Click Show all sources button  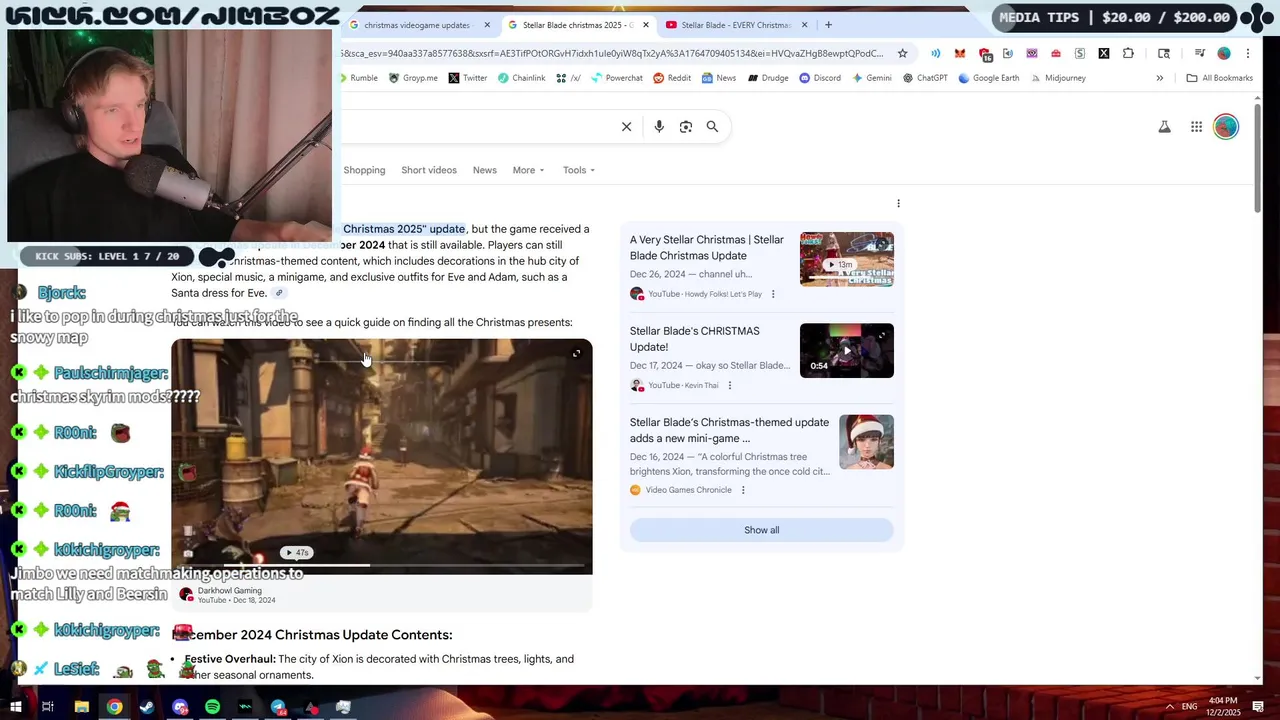[x=761, y=530]
